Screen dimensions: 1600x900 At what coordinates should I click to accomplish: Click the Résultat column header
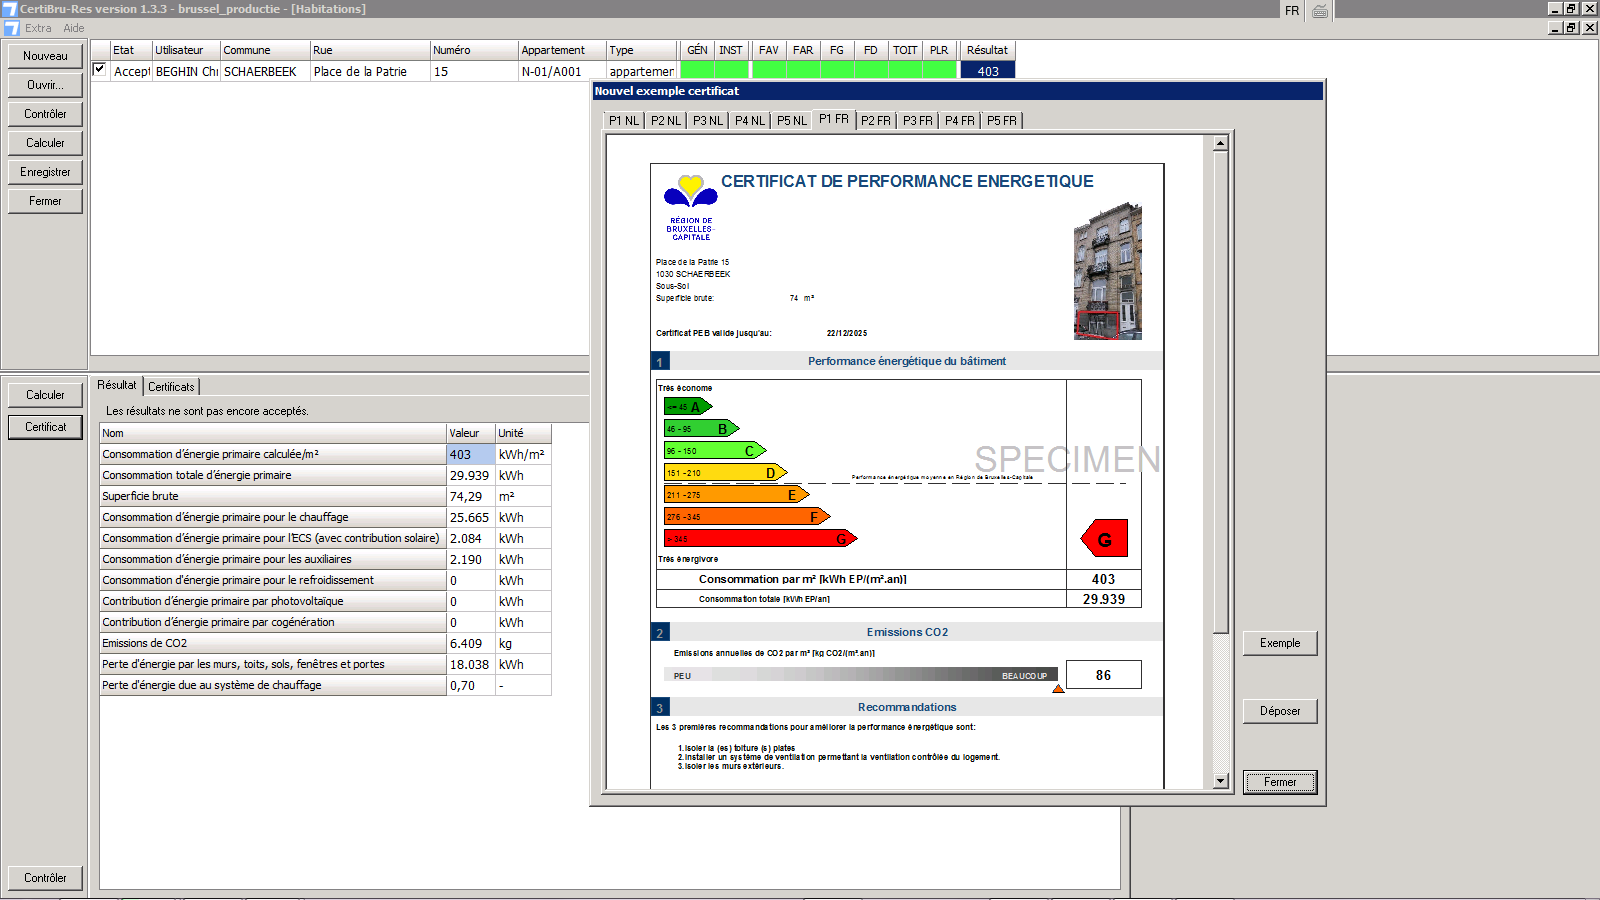point(986,50)
